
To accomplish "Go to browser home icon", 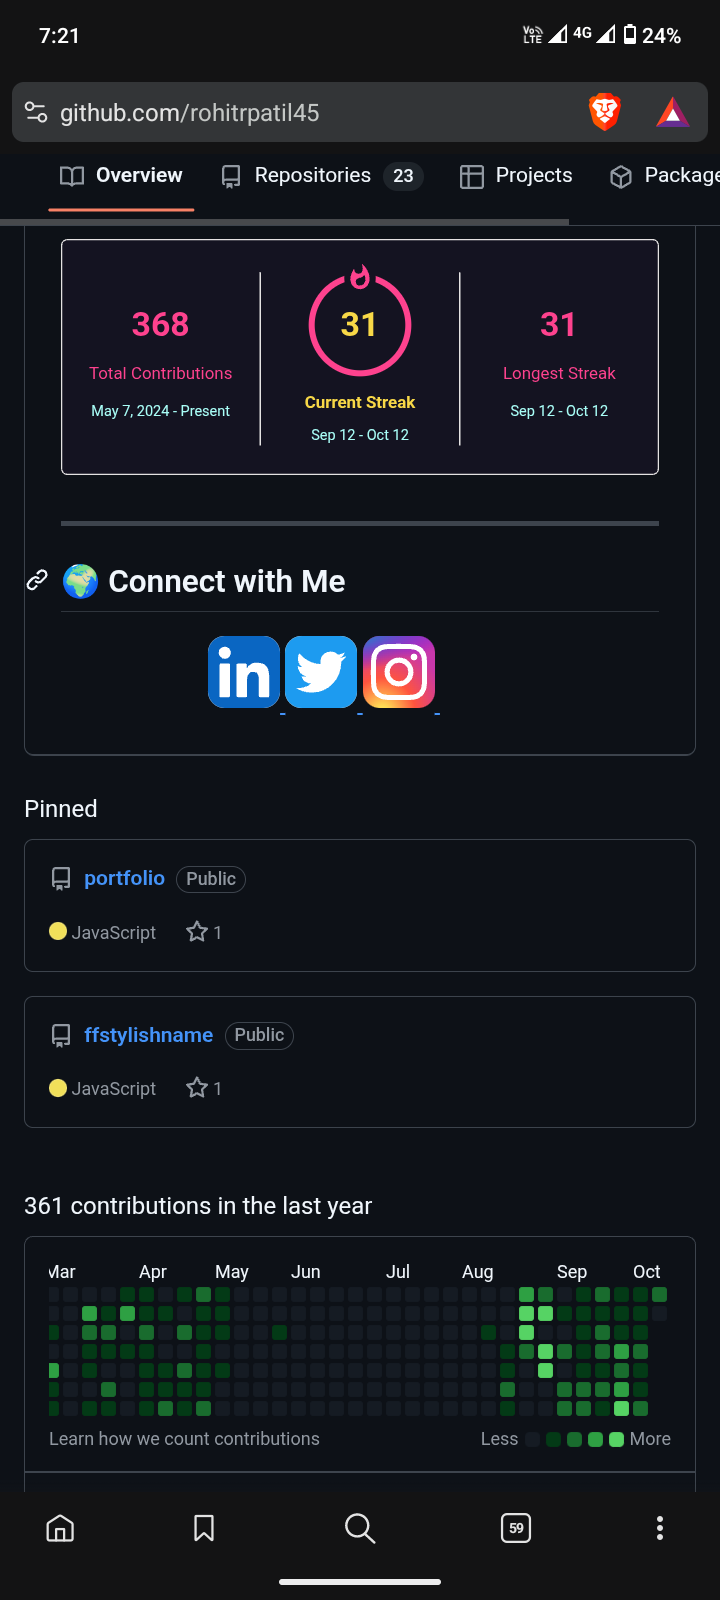I will click(60, 1528).
